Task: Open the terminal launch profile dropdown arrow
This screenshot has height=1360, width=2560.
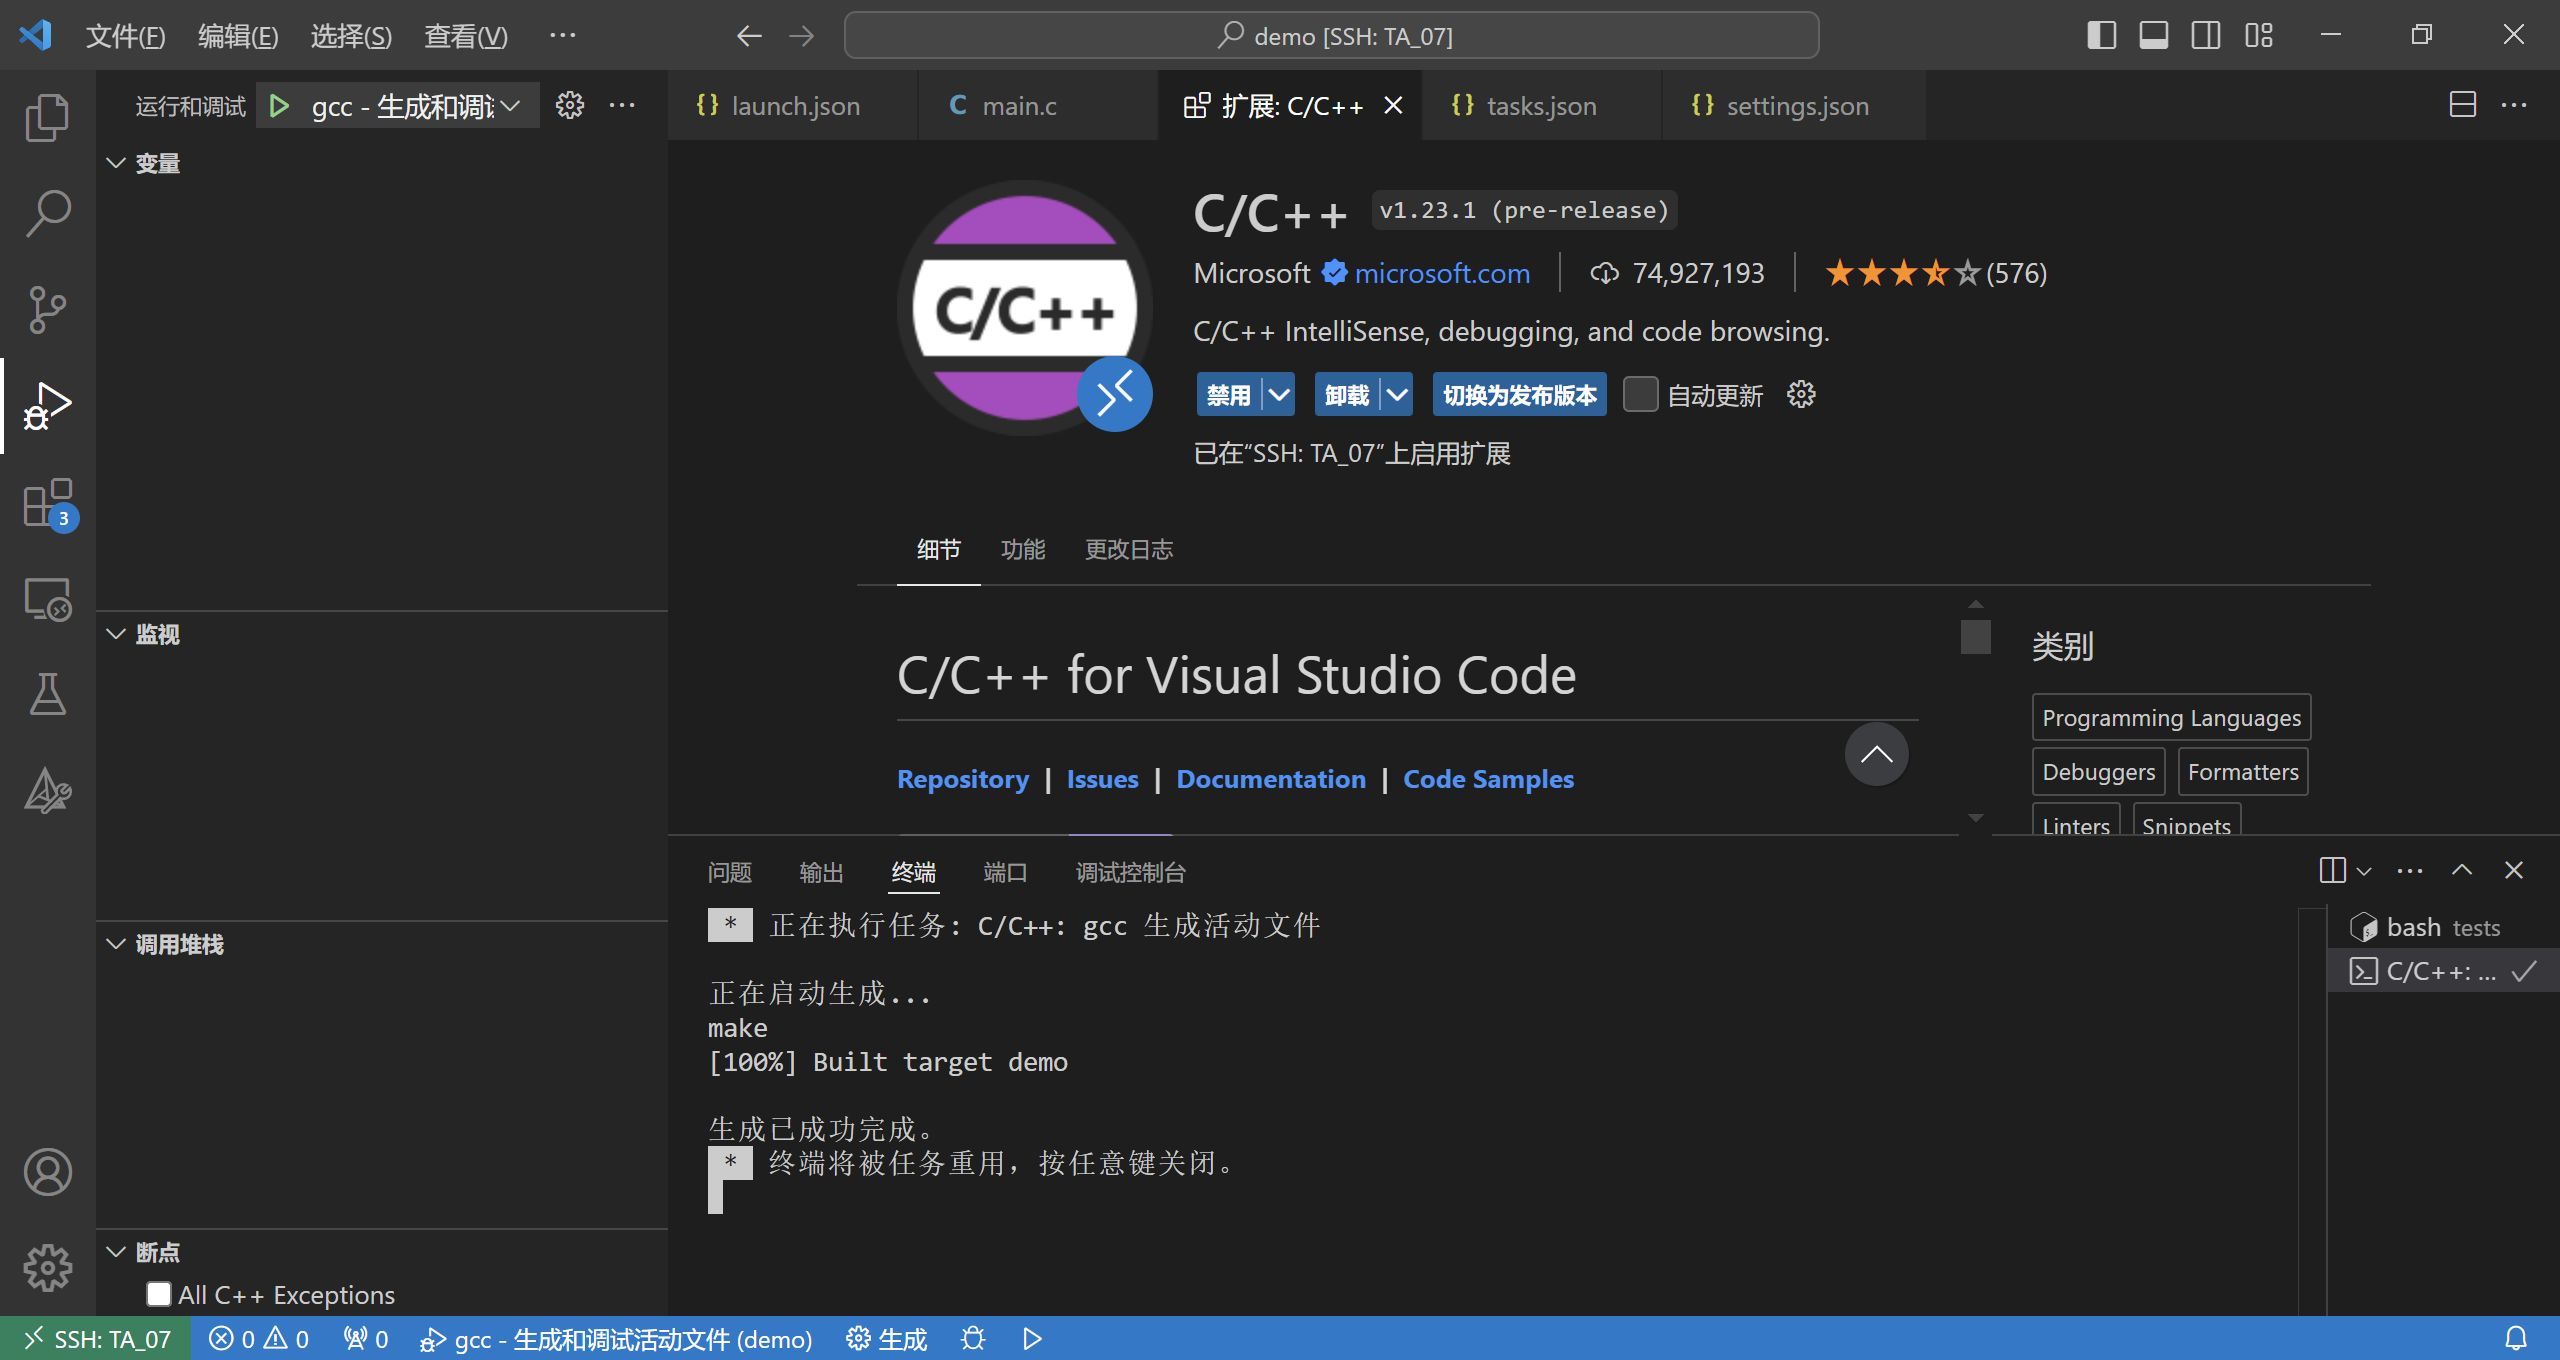Action: click(2364, 870)
